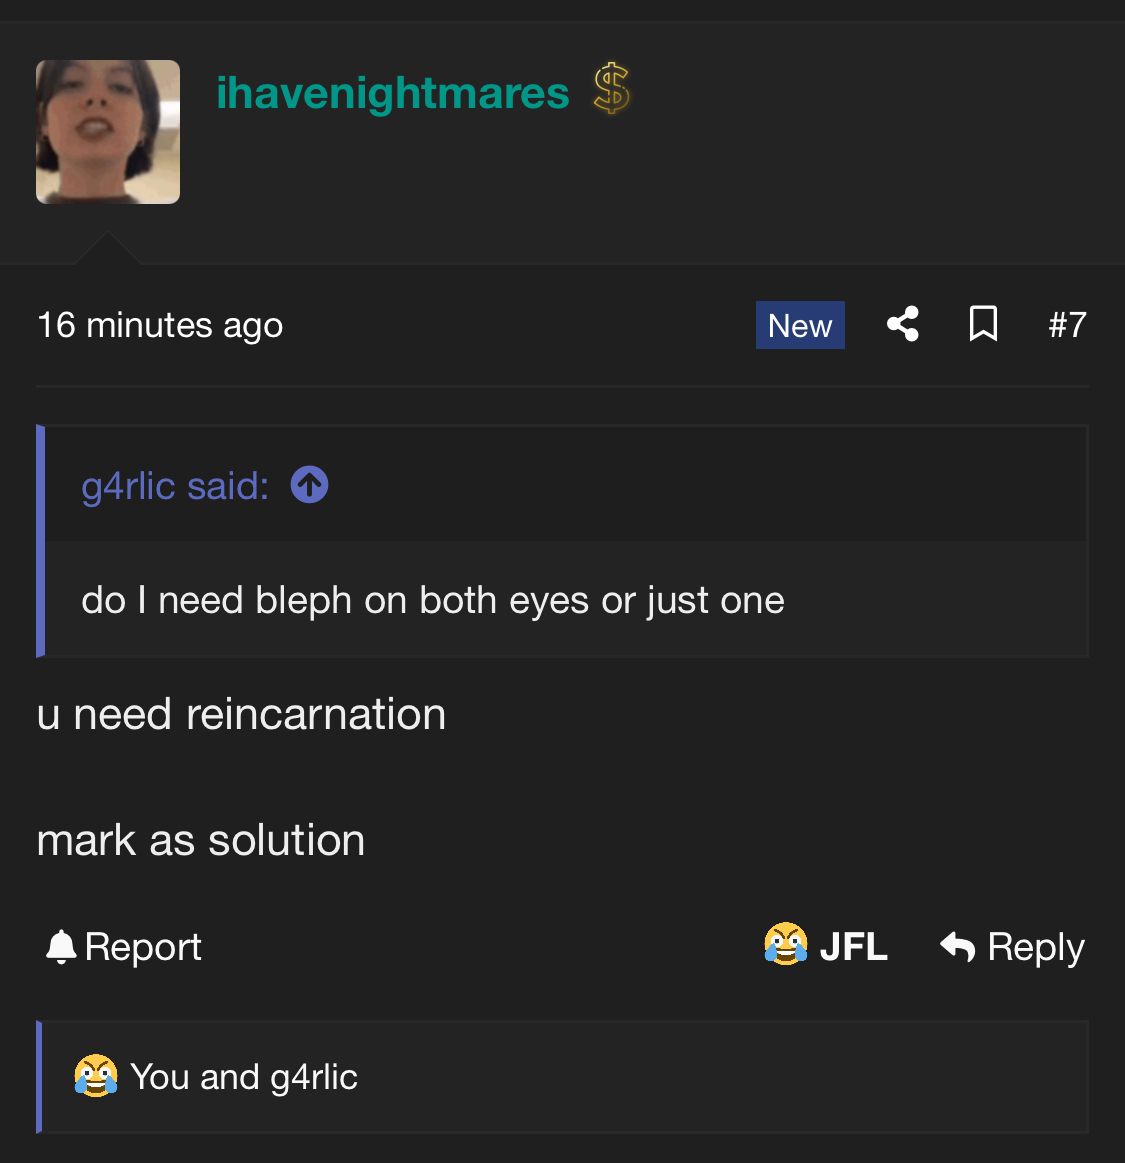Viewport: 1125px width, 1163px height.
Task: Expand the quoted text about bleph
Action: coord(432,599)
